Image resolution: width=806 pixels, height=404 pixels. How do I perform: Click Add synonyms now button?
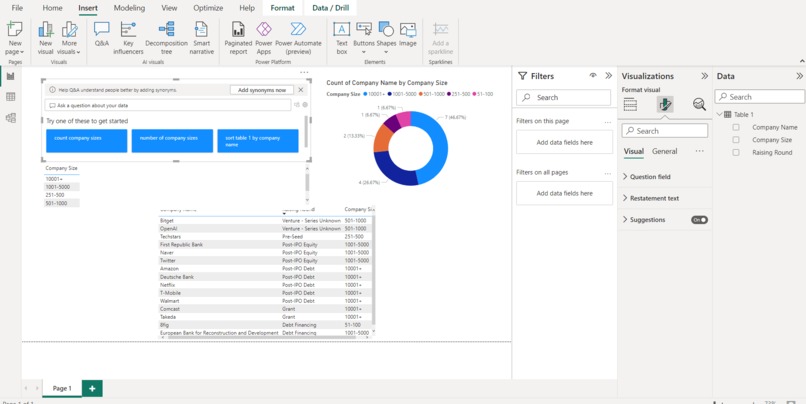click(262, 90)
